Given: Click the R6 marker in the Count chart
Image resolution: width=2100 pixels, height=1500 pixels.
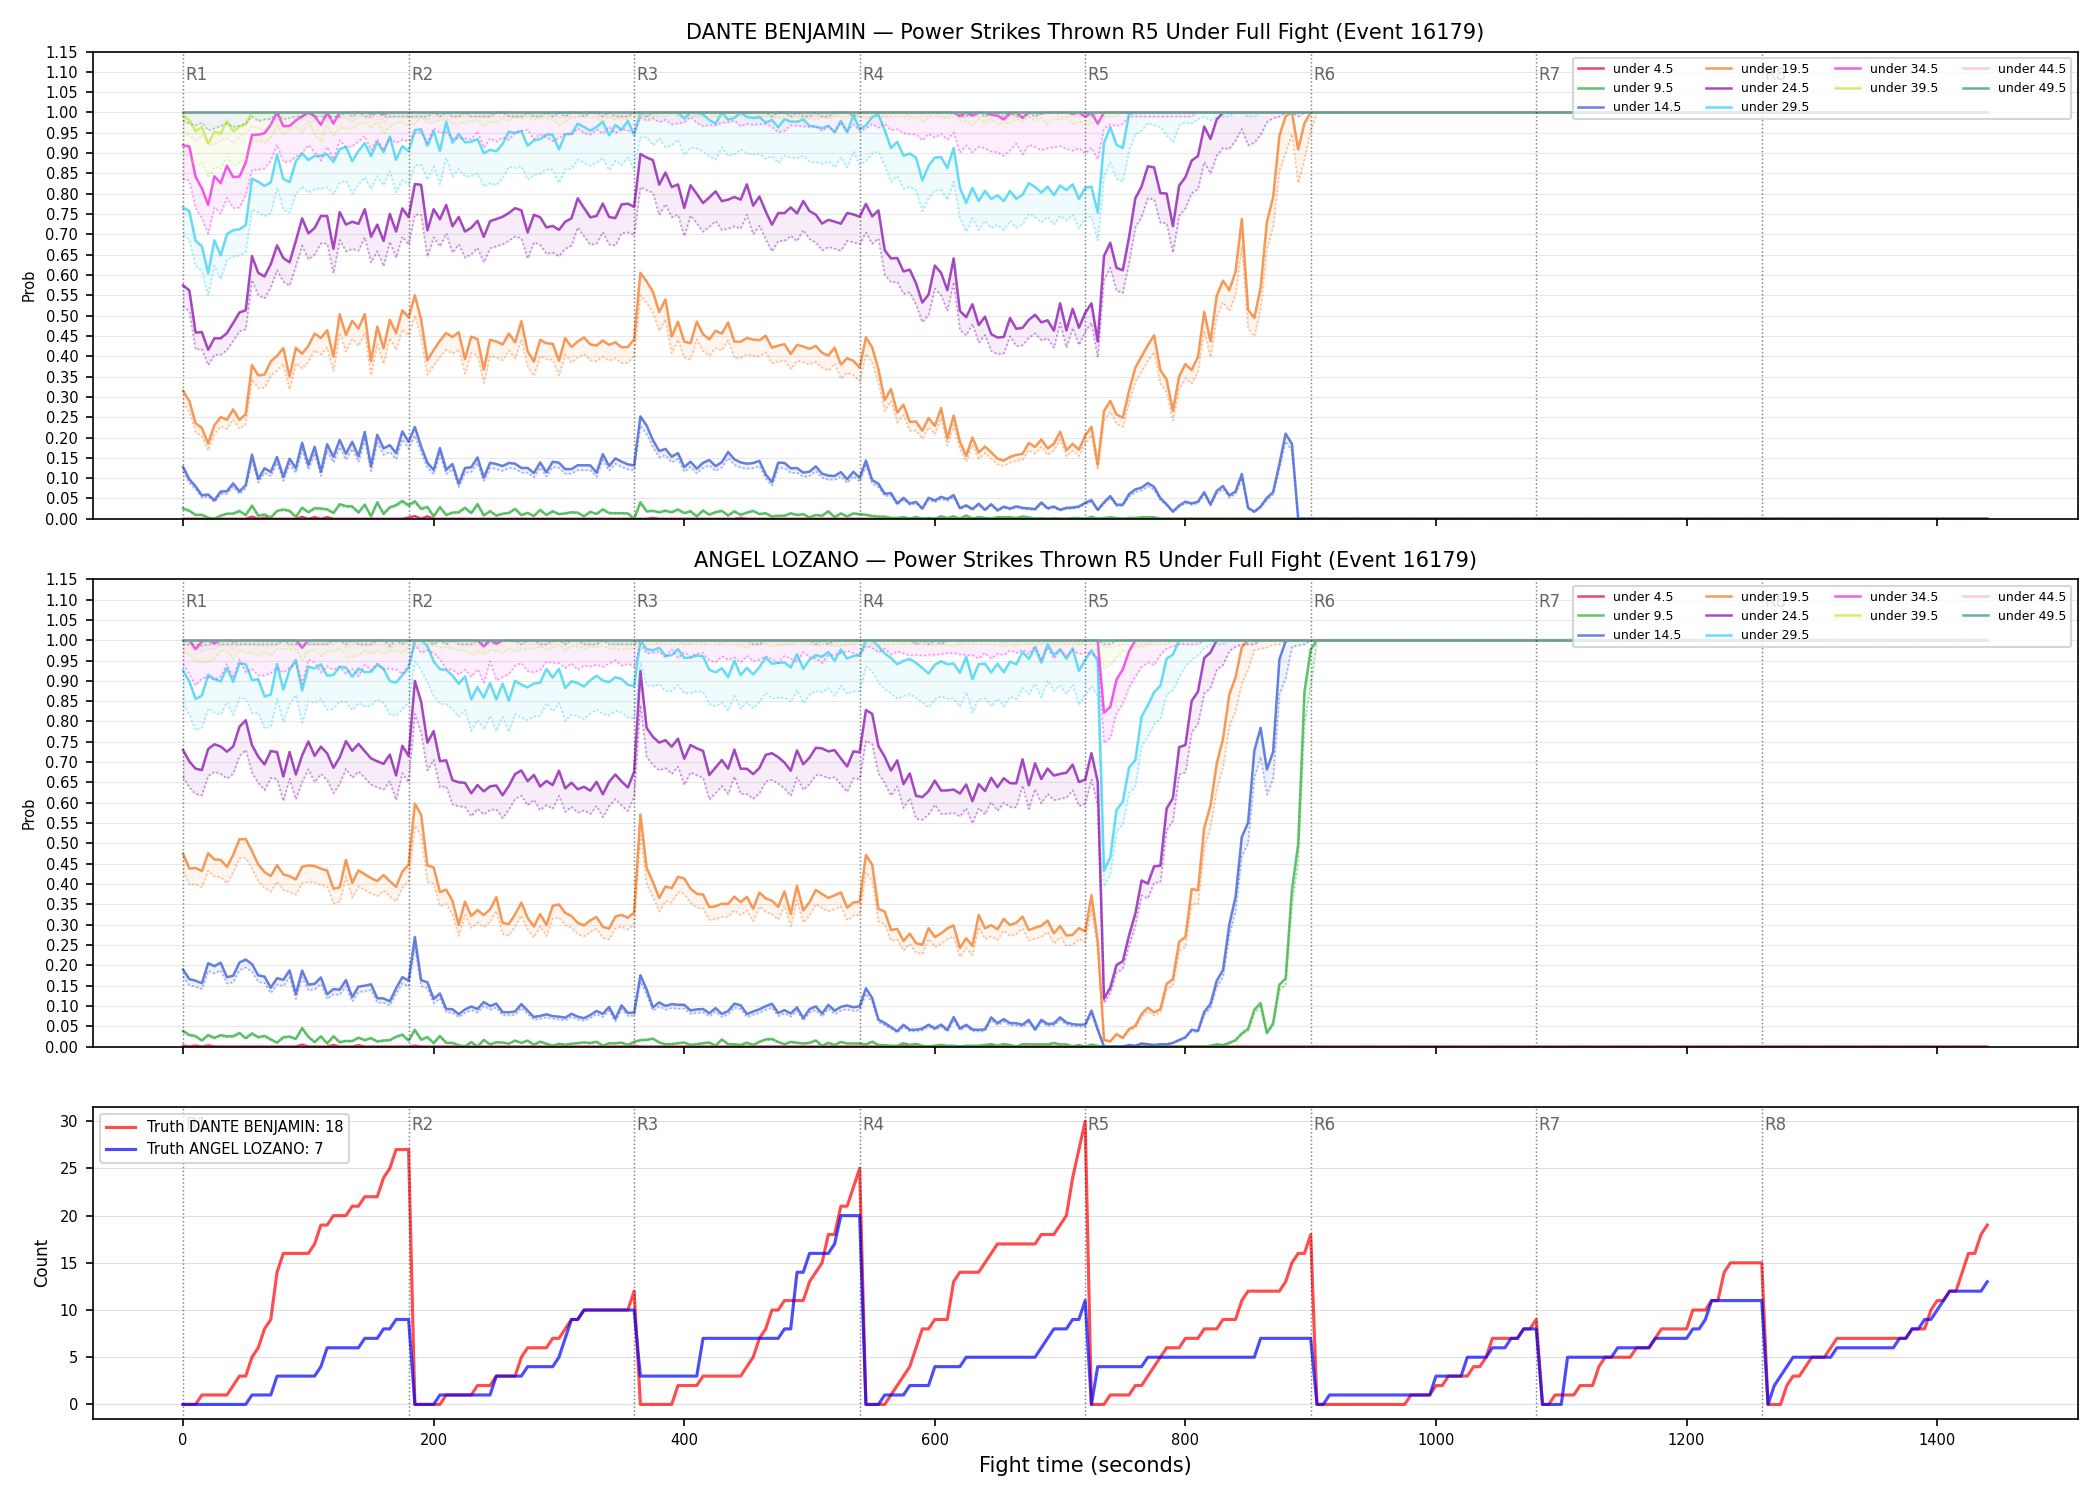Looking at the screenshot, I should coord(1324,1124).
